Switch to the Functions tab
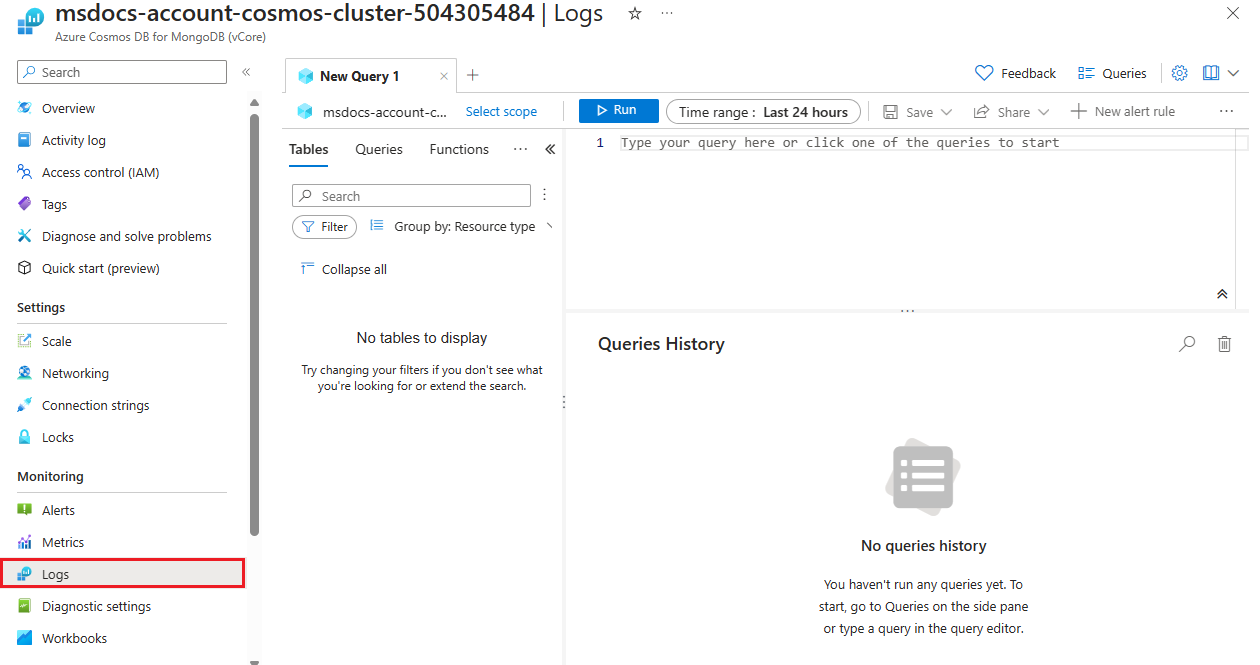This screenshot has width=1260, height=665. (x=458, y=149)
